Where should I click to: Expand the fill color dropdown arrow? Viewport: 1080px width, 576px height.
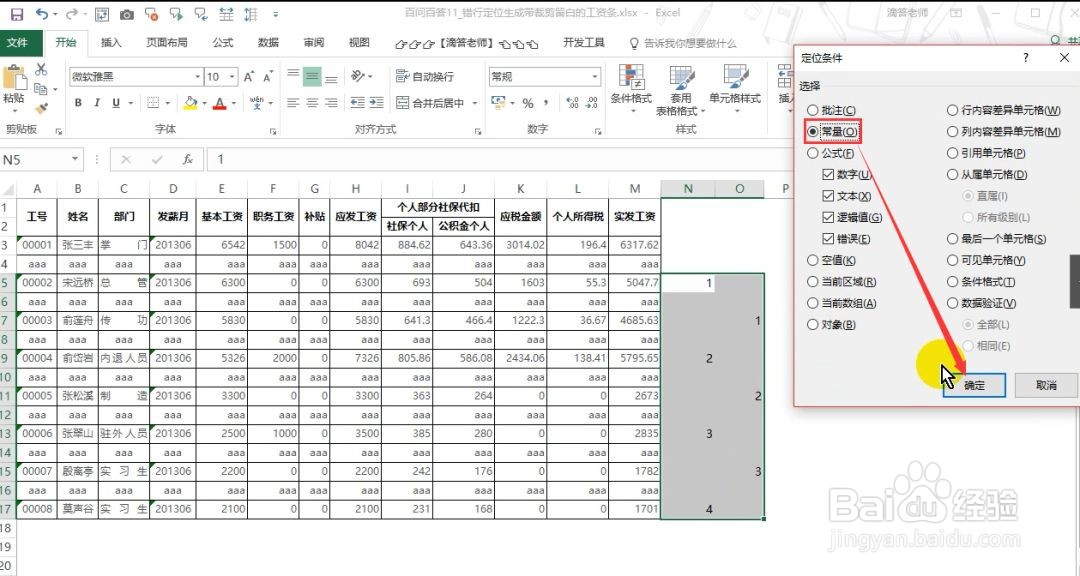click(x=204, y=103)
